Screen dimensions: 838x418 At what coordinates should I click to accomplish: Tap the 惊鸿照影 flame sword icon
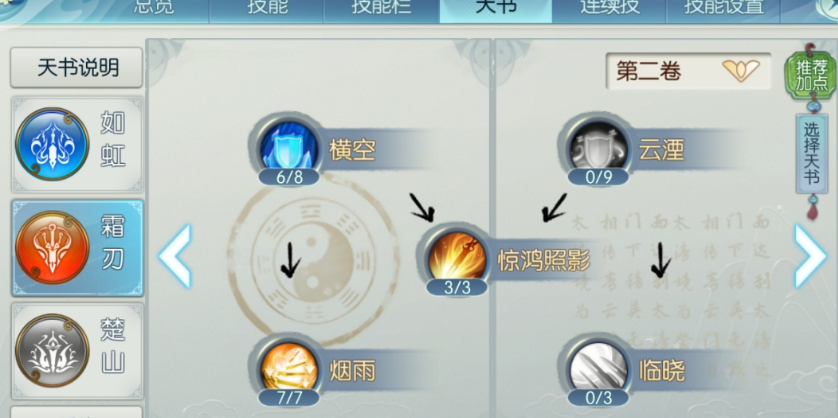(457, 256)
